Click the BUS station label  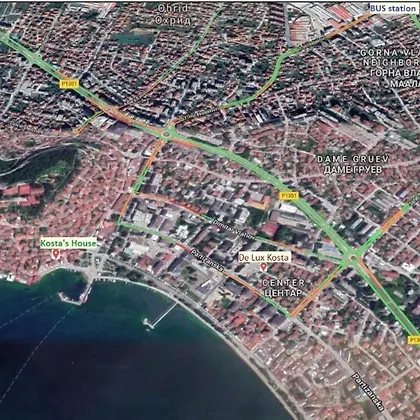393,8
